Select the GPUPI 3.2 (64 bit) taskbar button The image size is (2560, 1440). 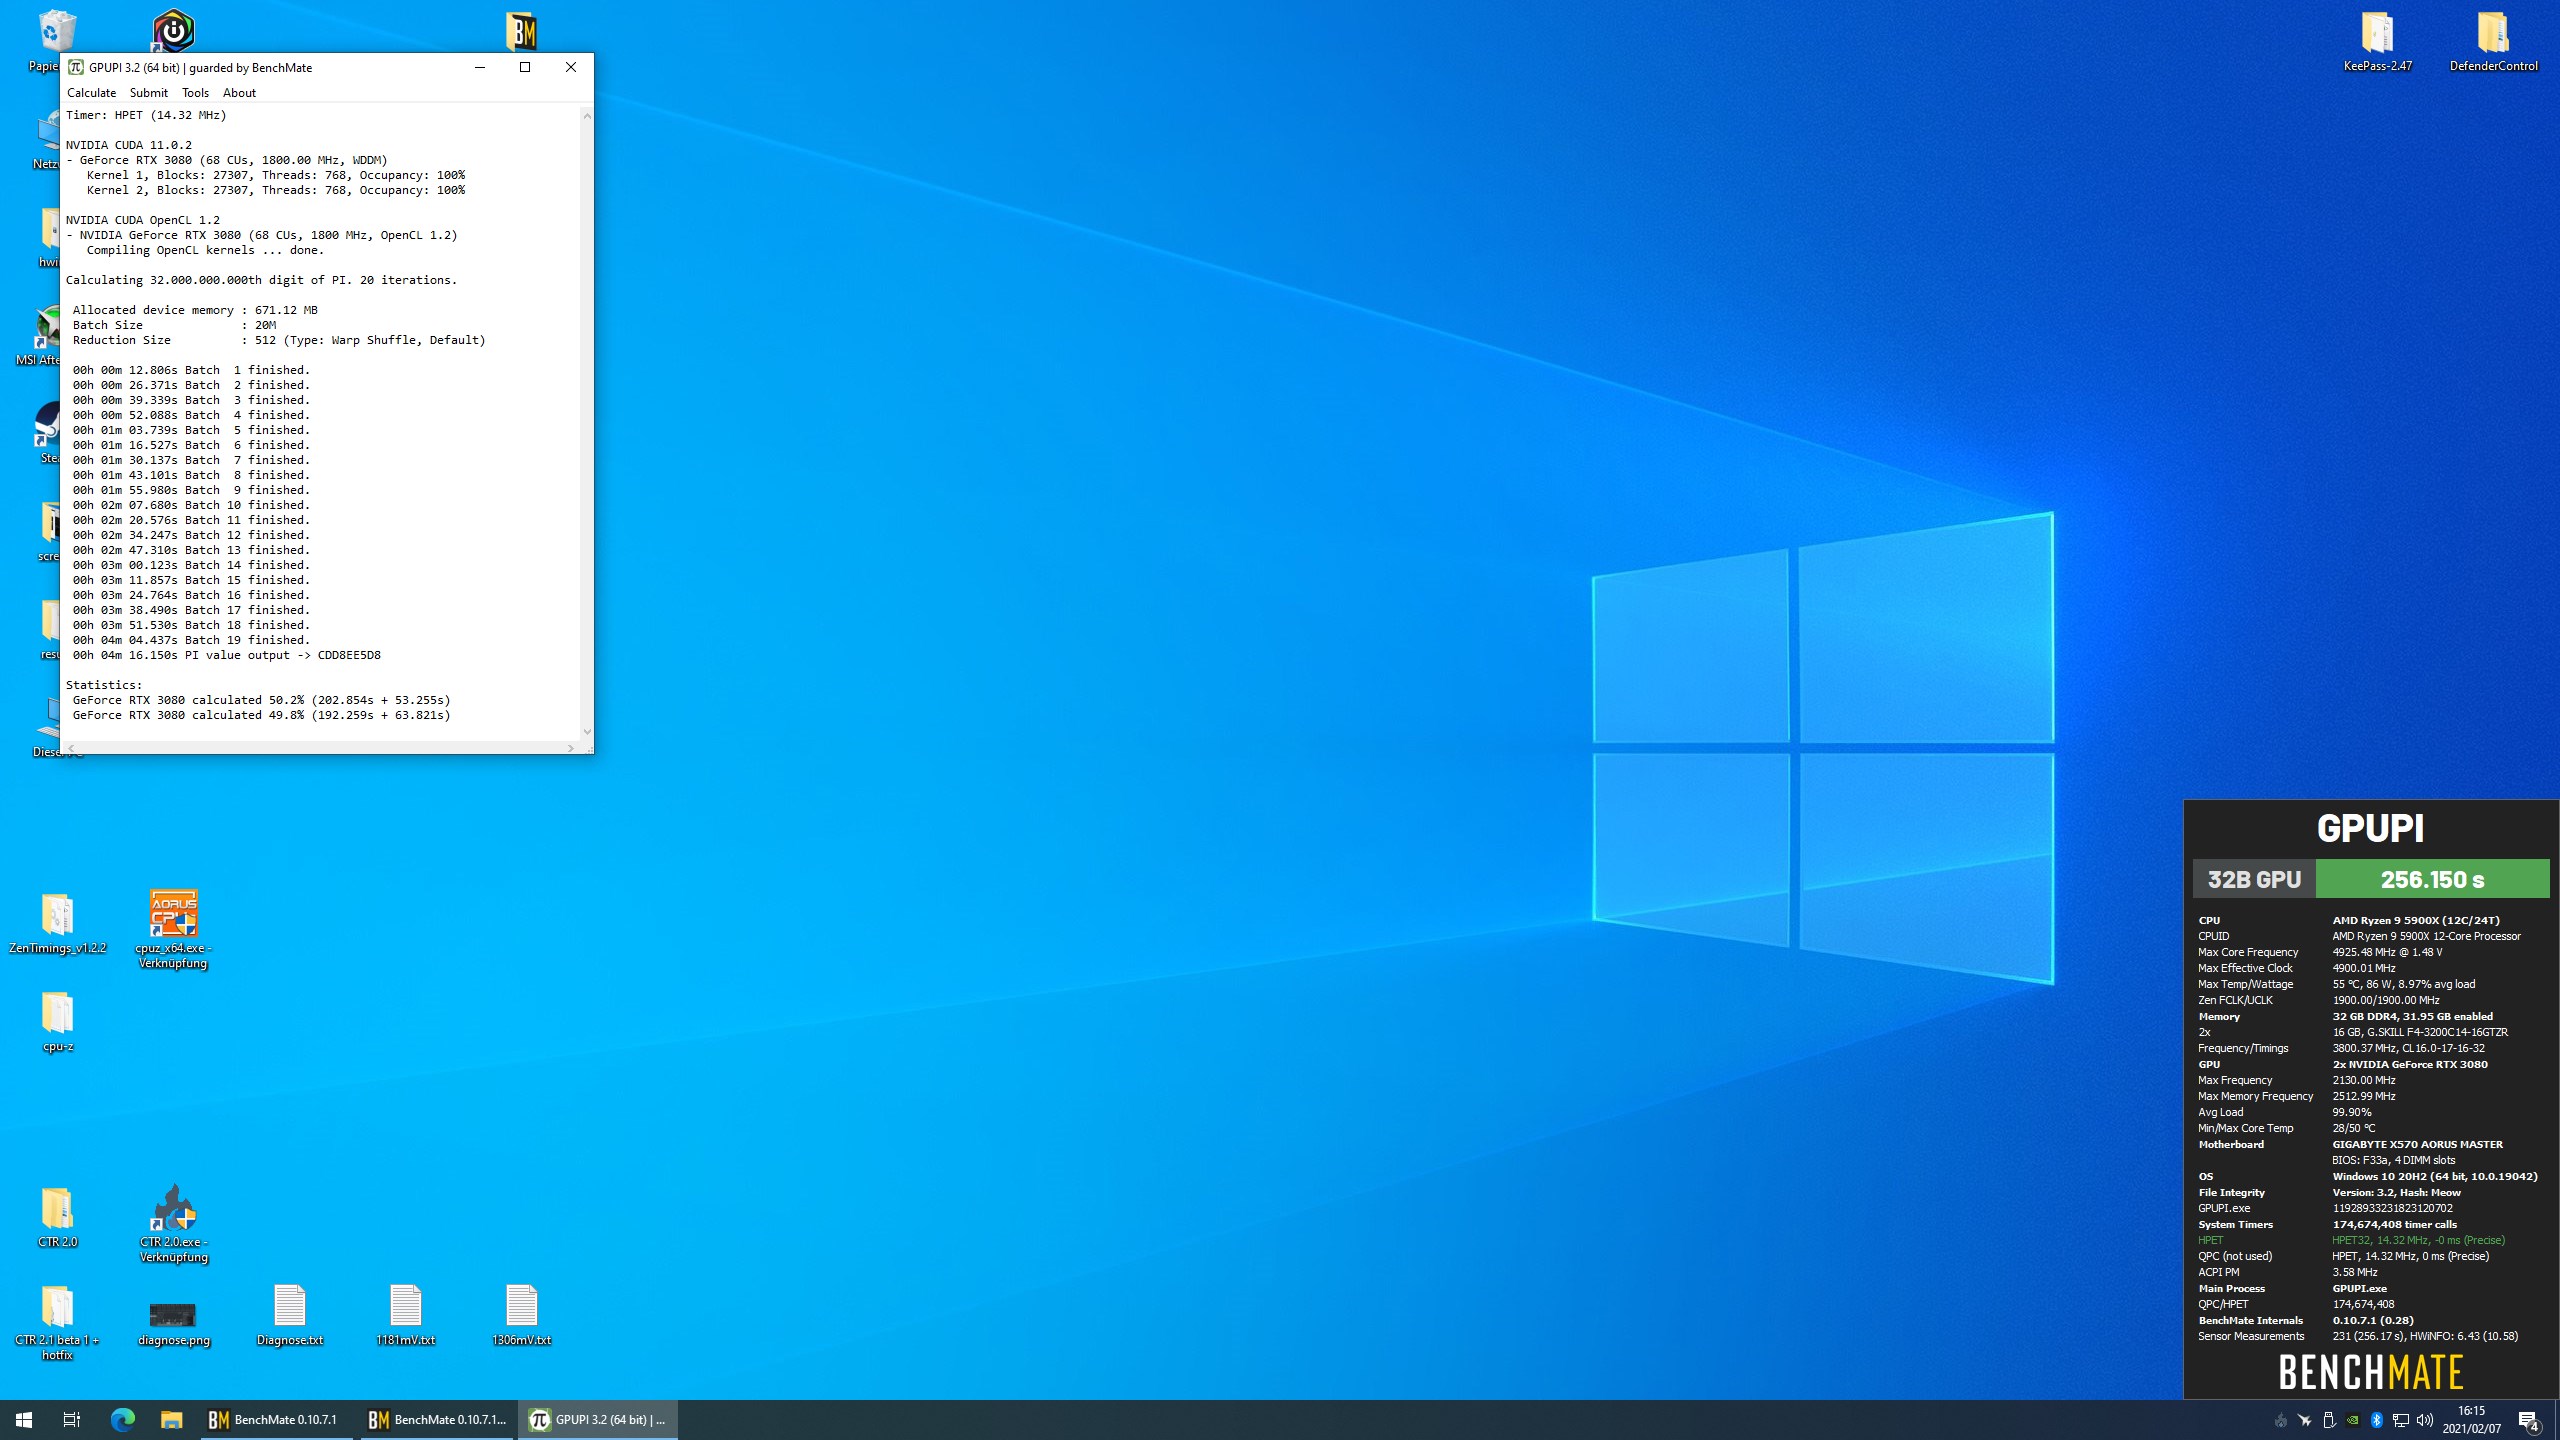coord(597,1420)
